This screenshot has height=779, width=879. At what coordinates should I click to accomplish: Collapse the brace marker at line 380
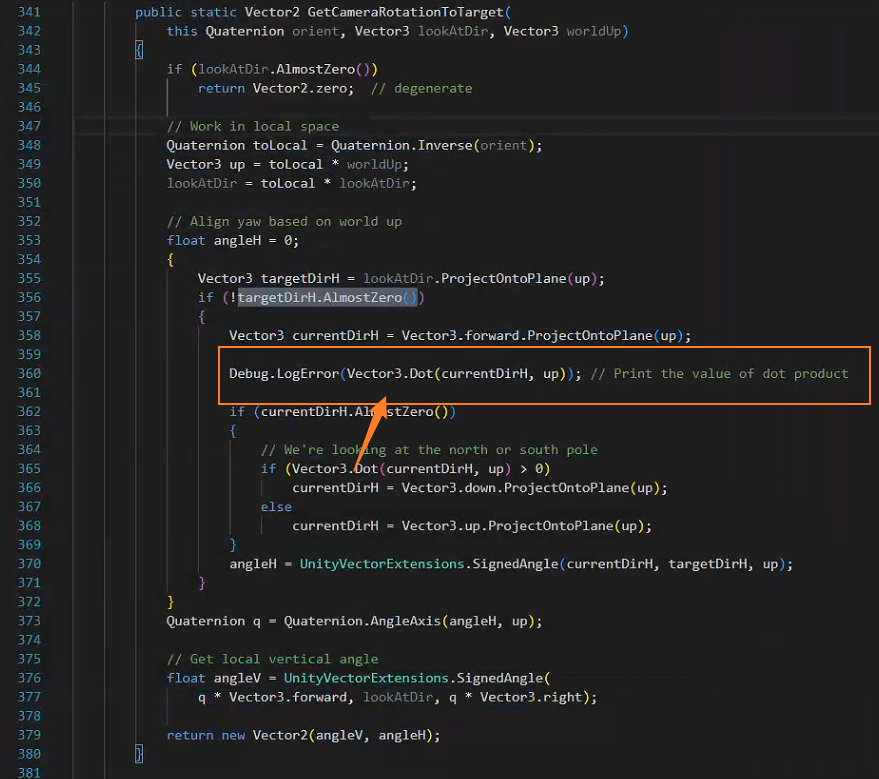tap(139, 754)
